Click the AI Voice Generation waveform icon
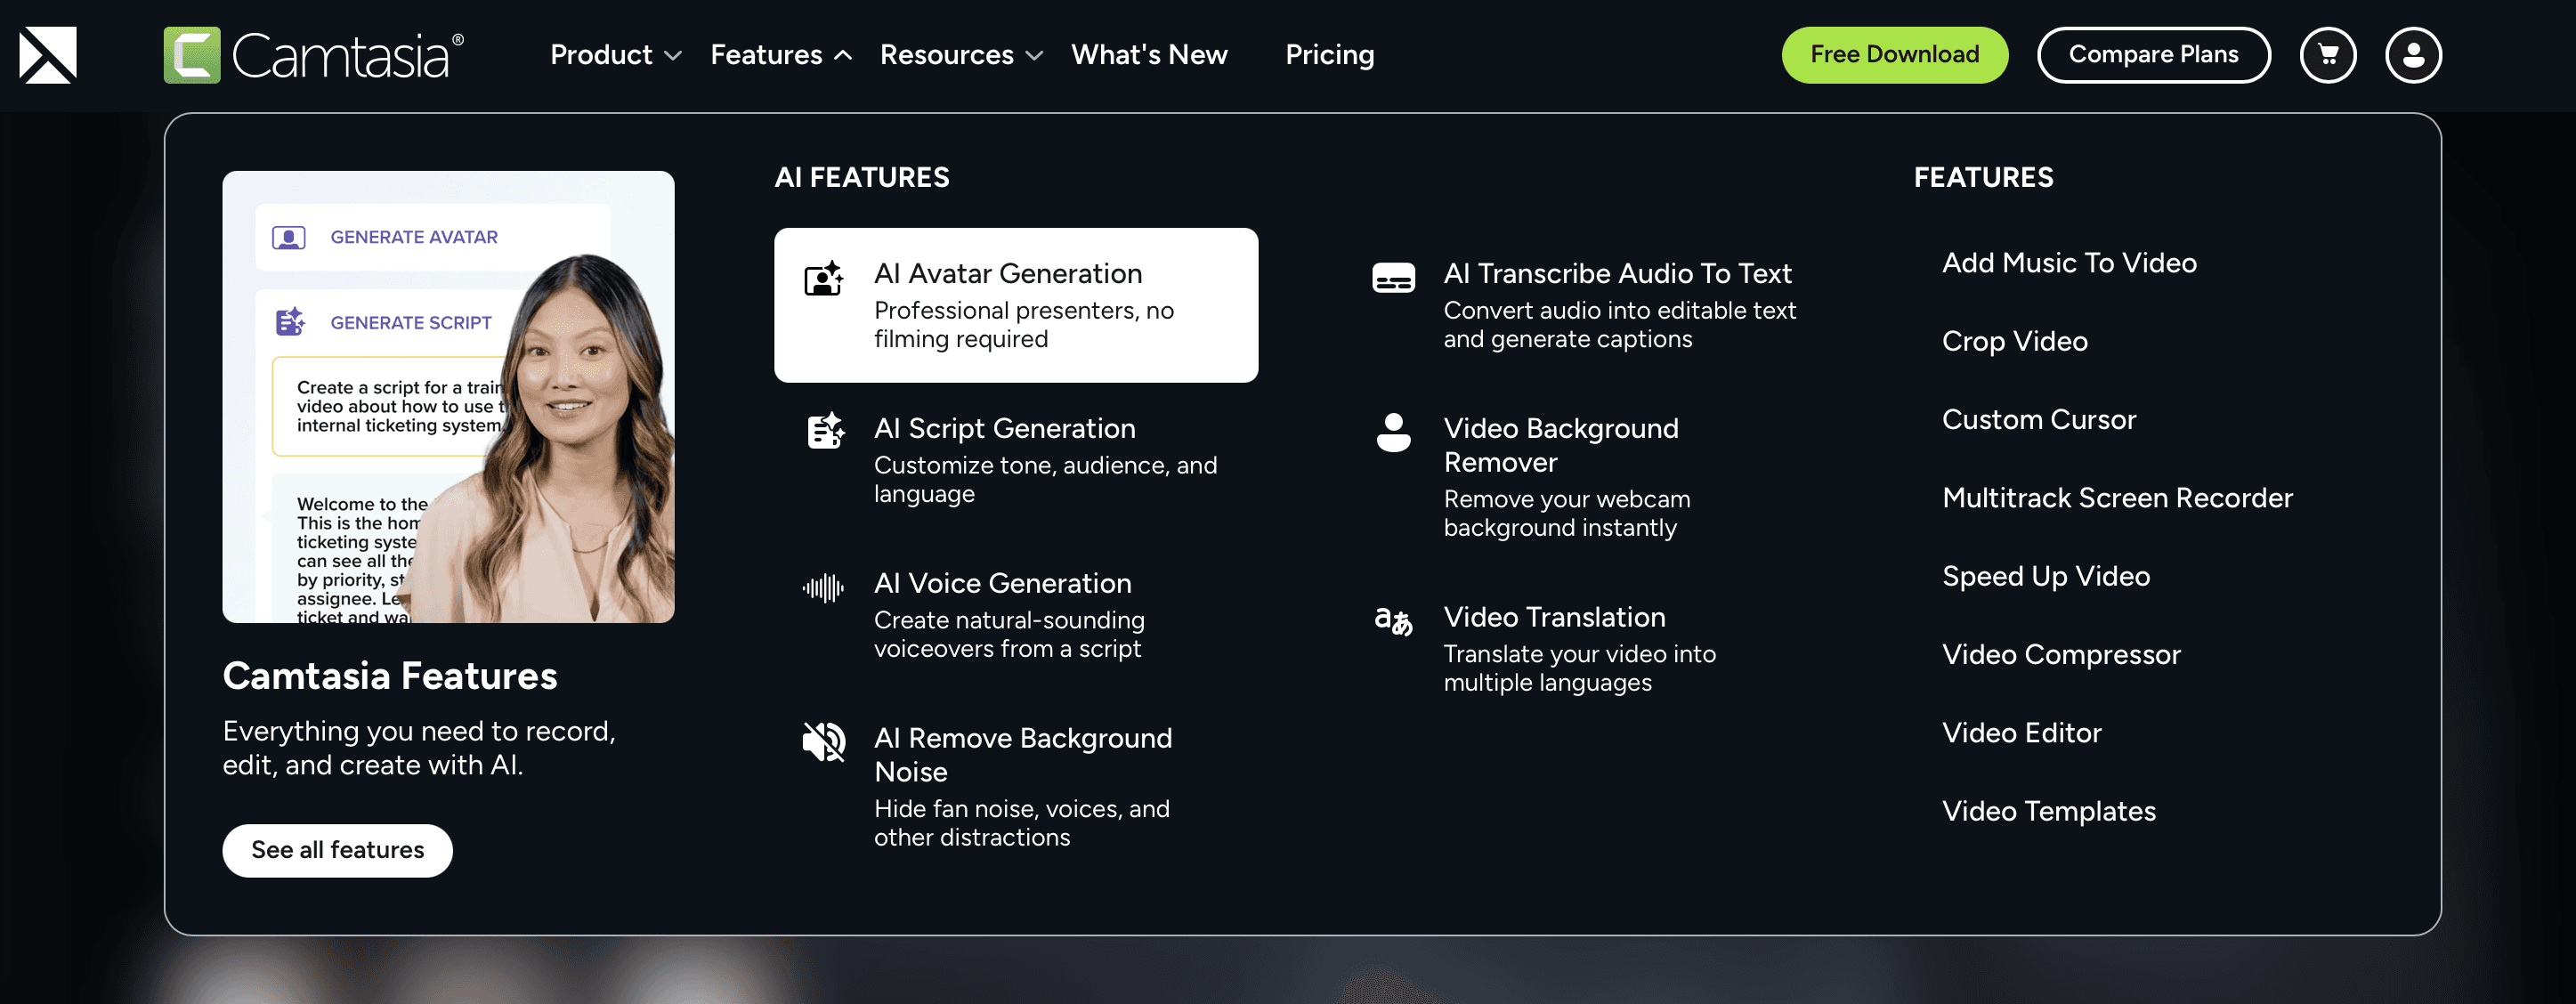 click(x=823, y=588)
